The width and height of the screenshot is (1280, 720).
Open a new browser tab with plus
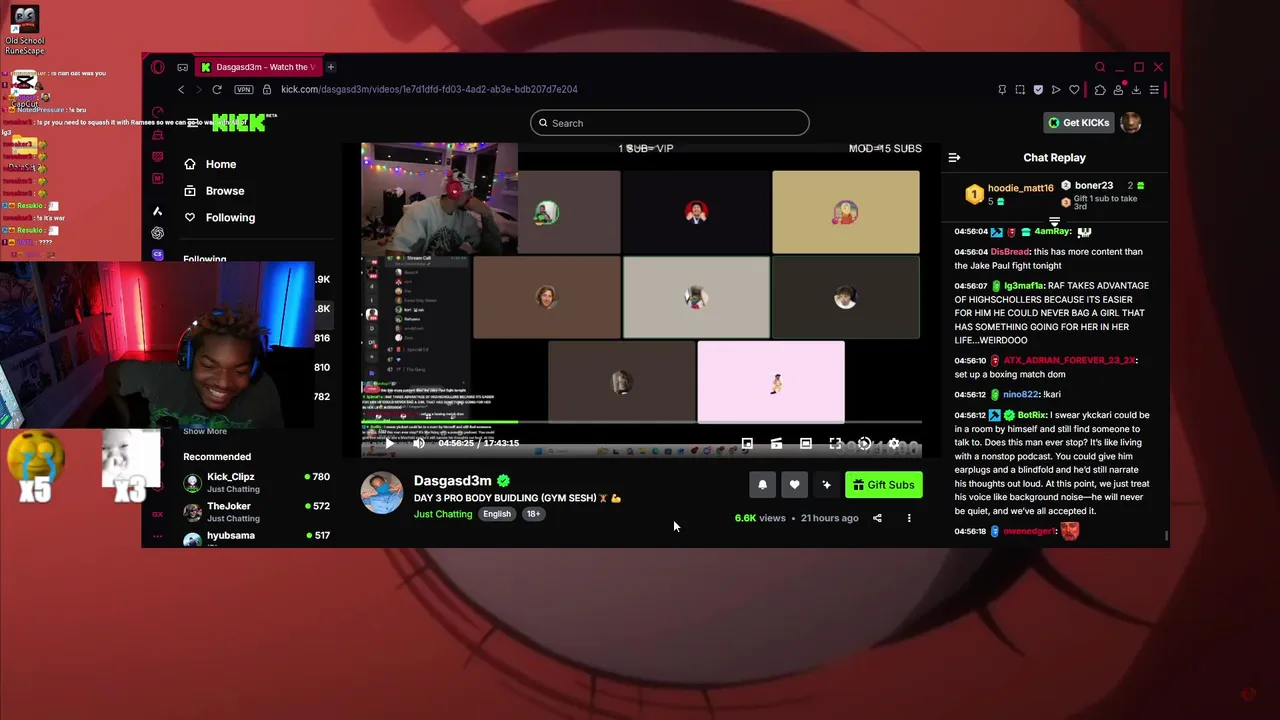[x=330, y=67]
